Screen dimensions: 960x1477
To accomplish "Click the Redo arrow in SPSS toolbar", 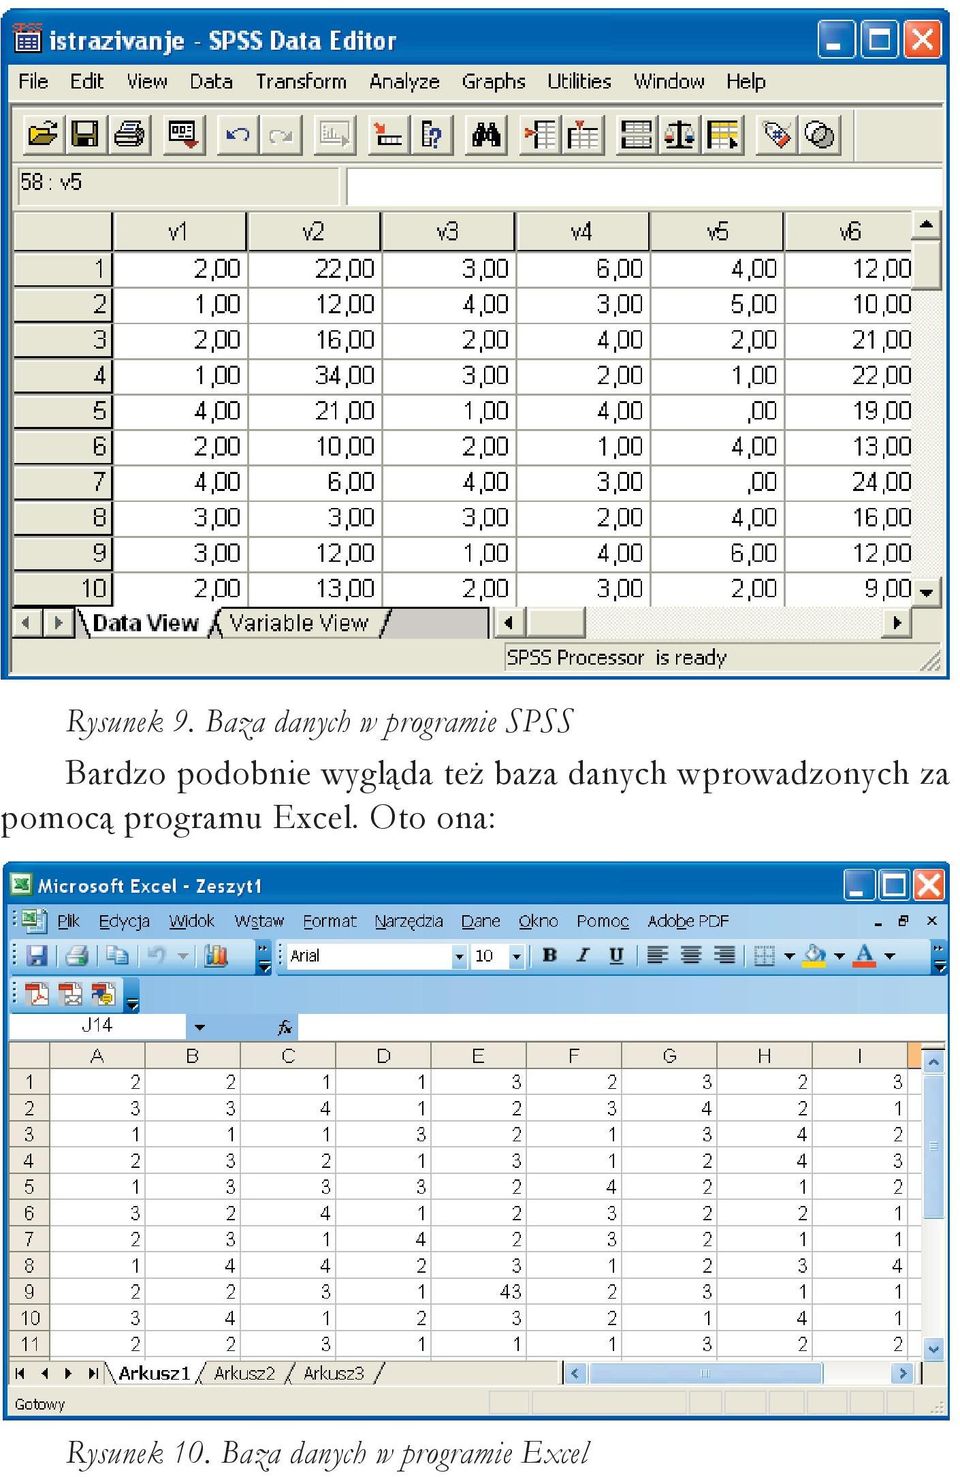I will [281, 134].
